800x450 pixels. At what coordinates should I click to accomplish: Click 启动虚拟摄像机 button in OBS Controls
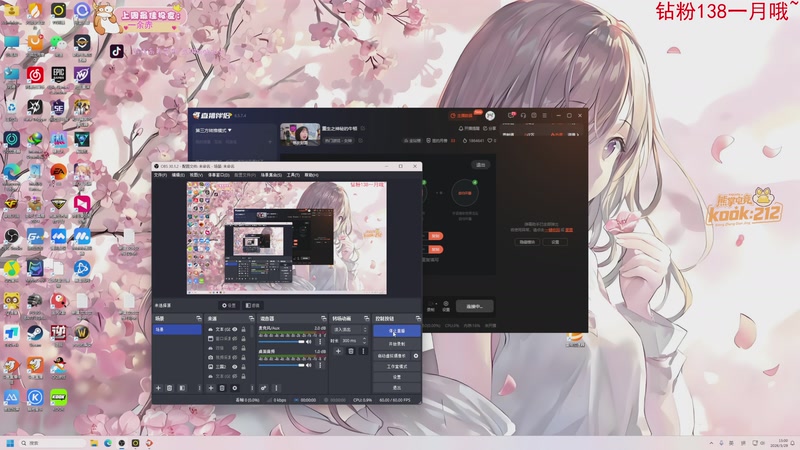click(x=391, y=356)
